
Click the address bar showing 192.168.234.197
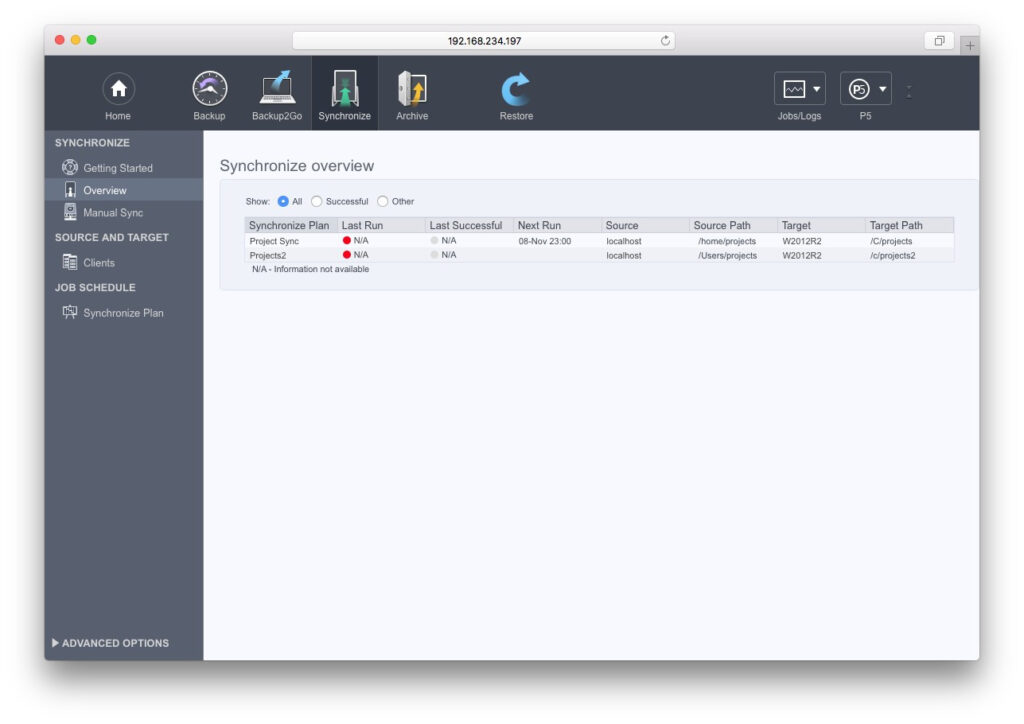[484, 41]
